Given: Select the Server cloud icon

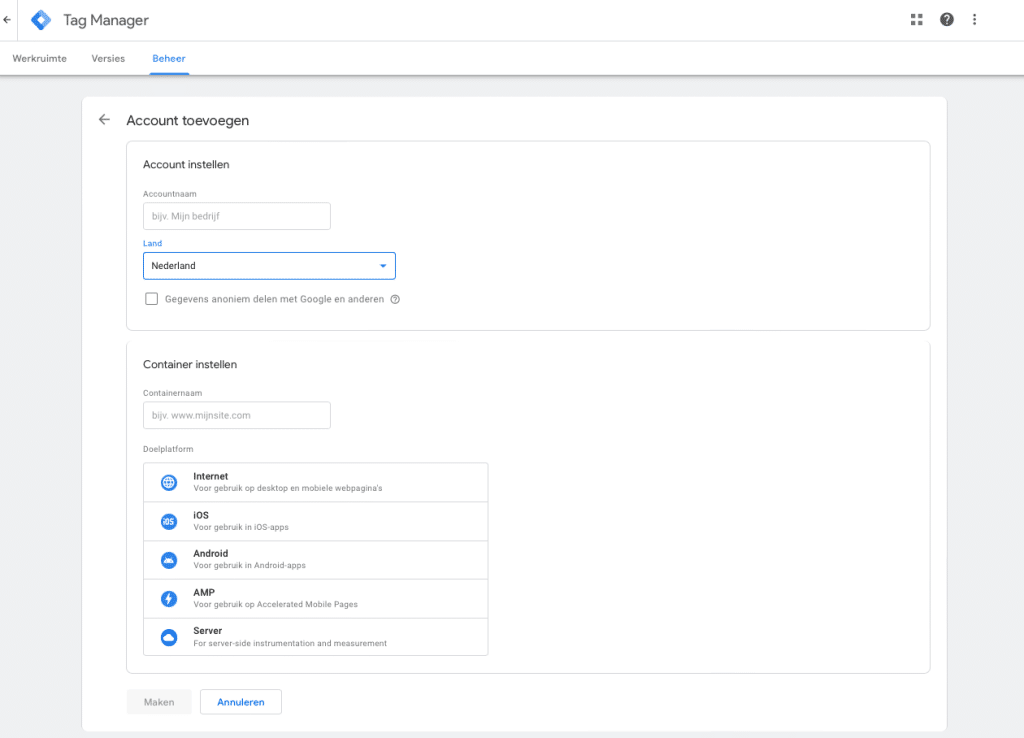Looking at the screenshot, I should pyautogui.click(x=169, y=637).
